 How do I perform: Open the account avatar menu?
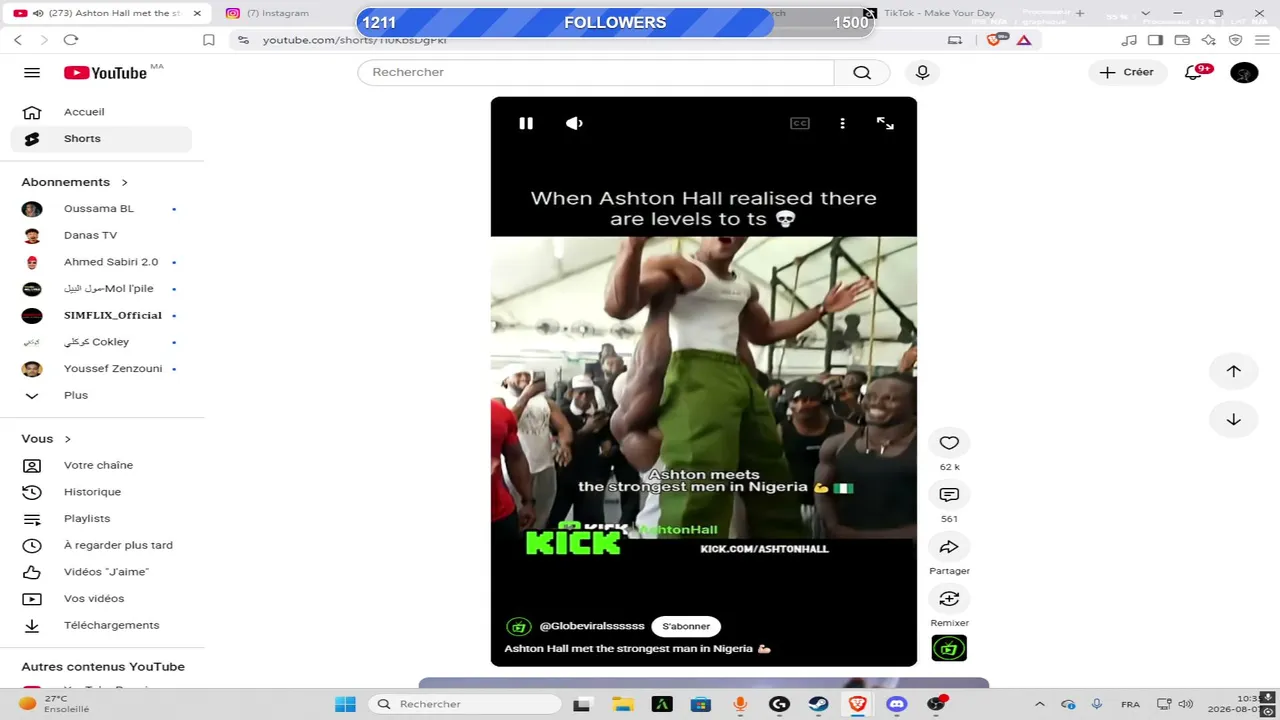click(1244, 72)
